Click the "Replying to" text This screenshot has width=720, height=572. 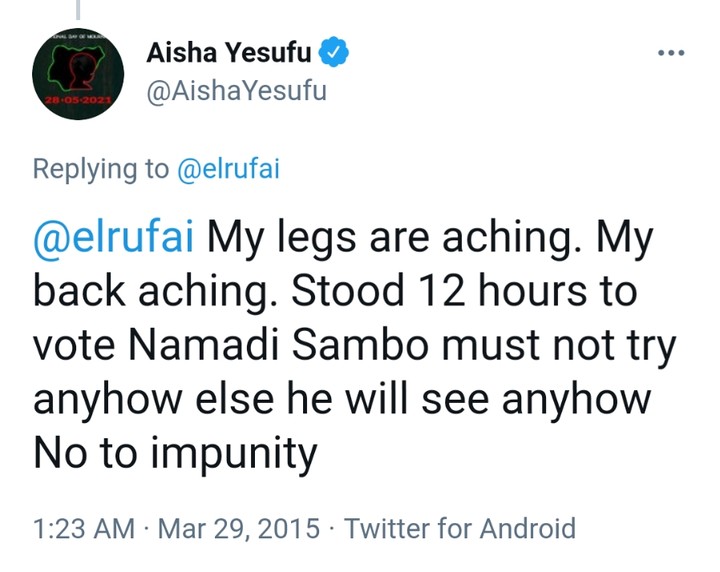coord(101,169)
